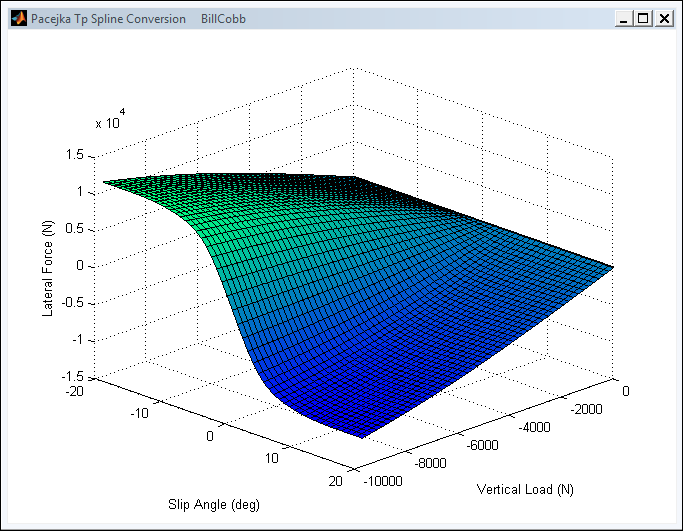The height and width of the screenshot is (531, 683).
Task: Click the -0.5 tick on the Lateral Force axis
Action: [x=72, y=302]
